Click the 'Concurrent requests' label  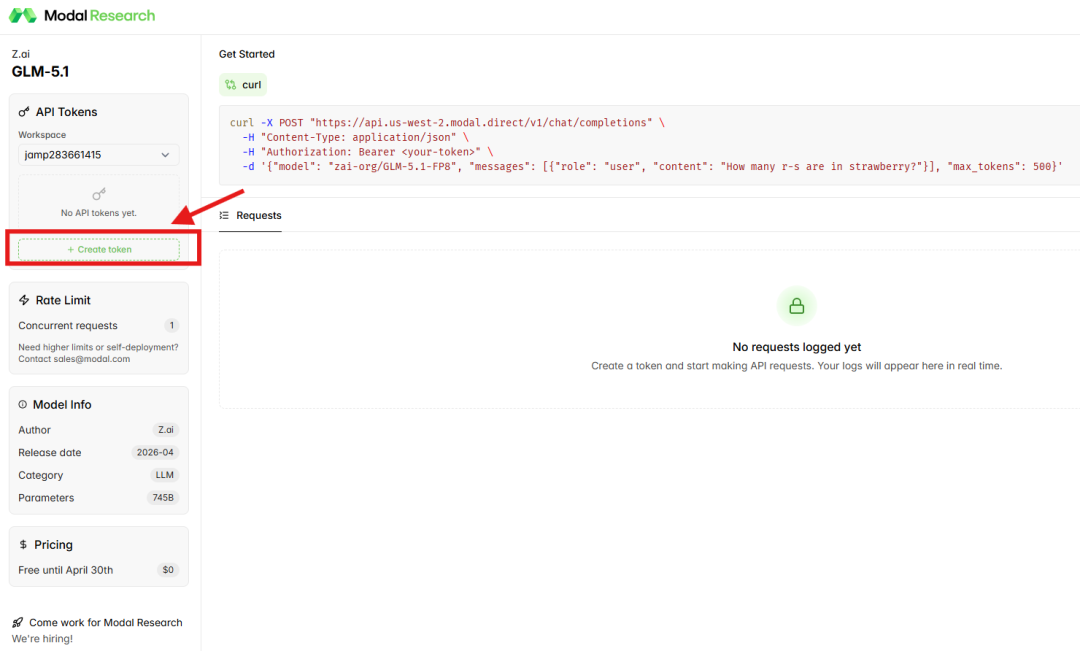(x=68, y=325)
